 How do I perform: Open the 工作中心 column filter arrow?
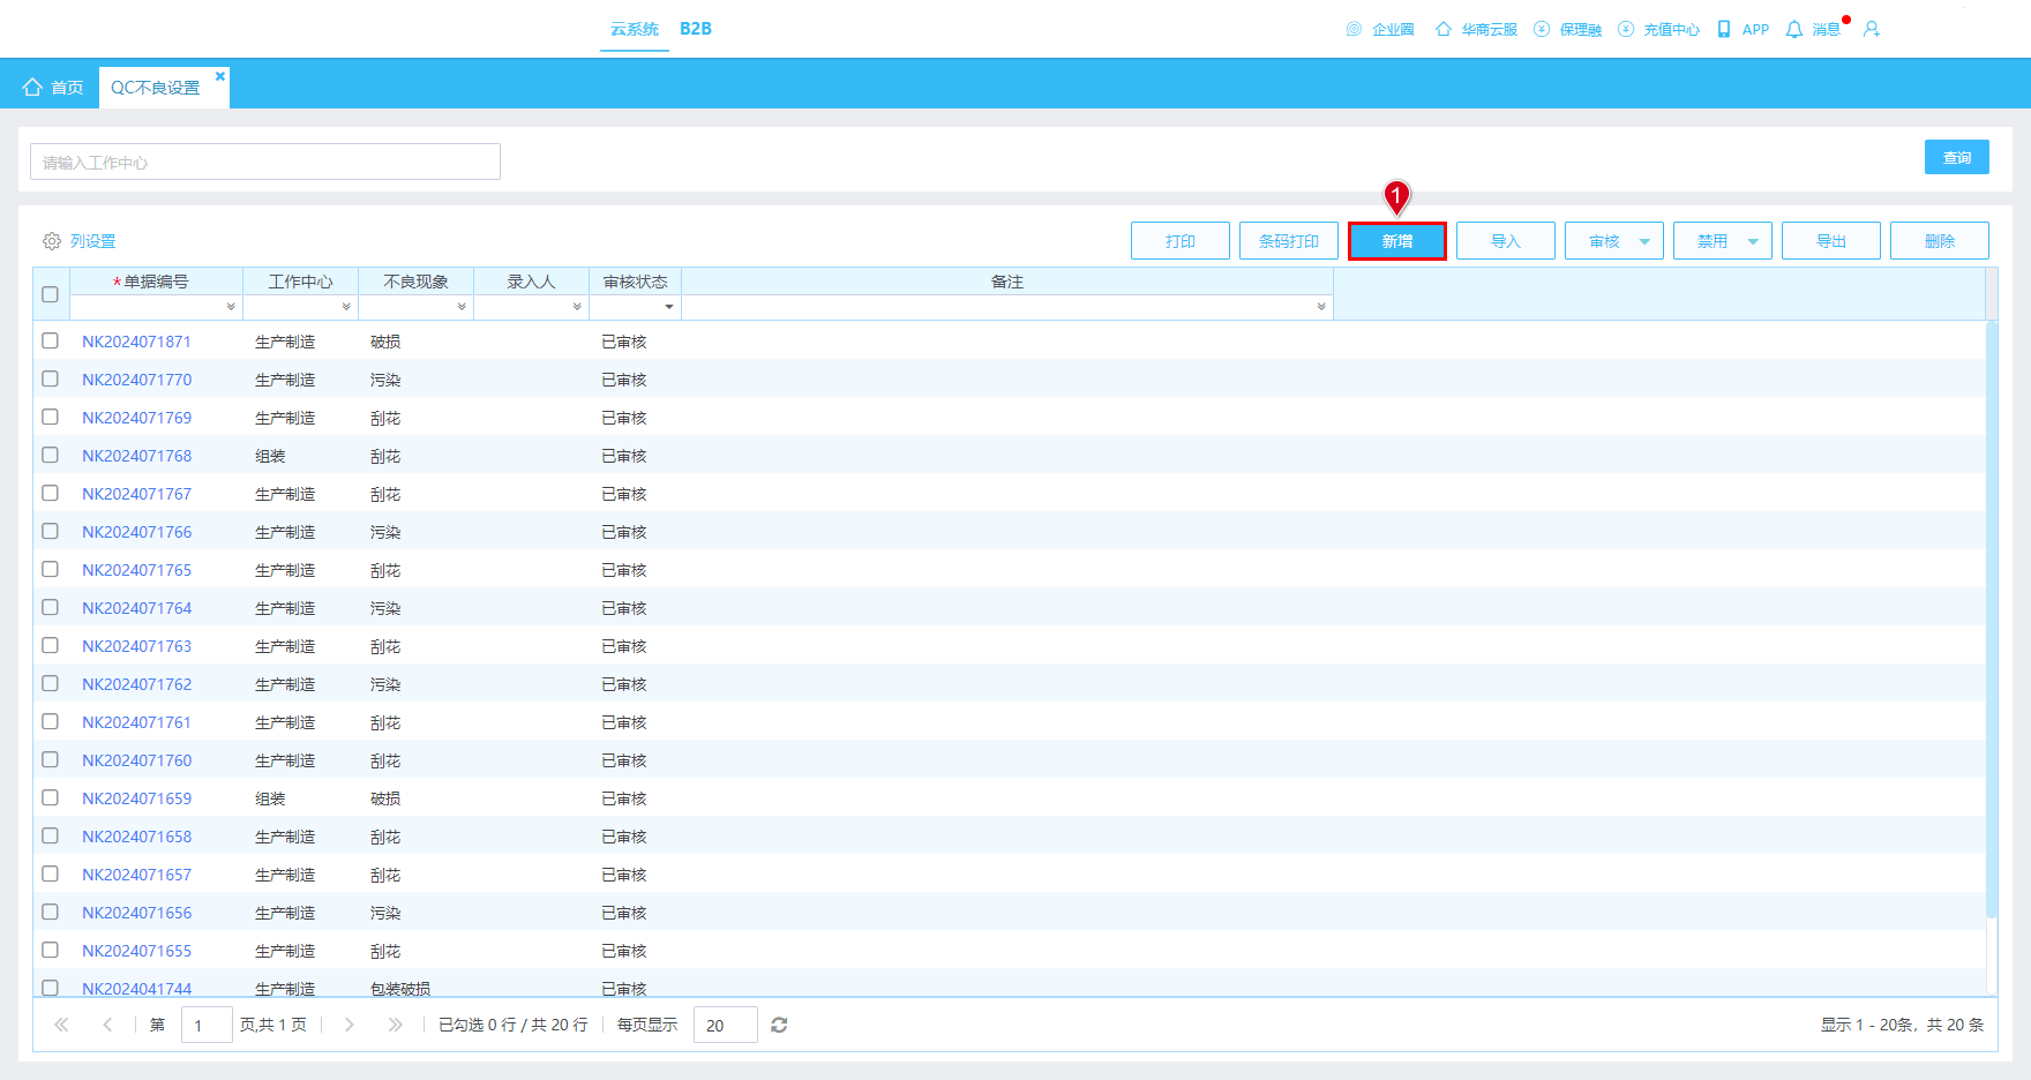tap(346, 307)
